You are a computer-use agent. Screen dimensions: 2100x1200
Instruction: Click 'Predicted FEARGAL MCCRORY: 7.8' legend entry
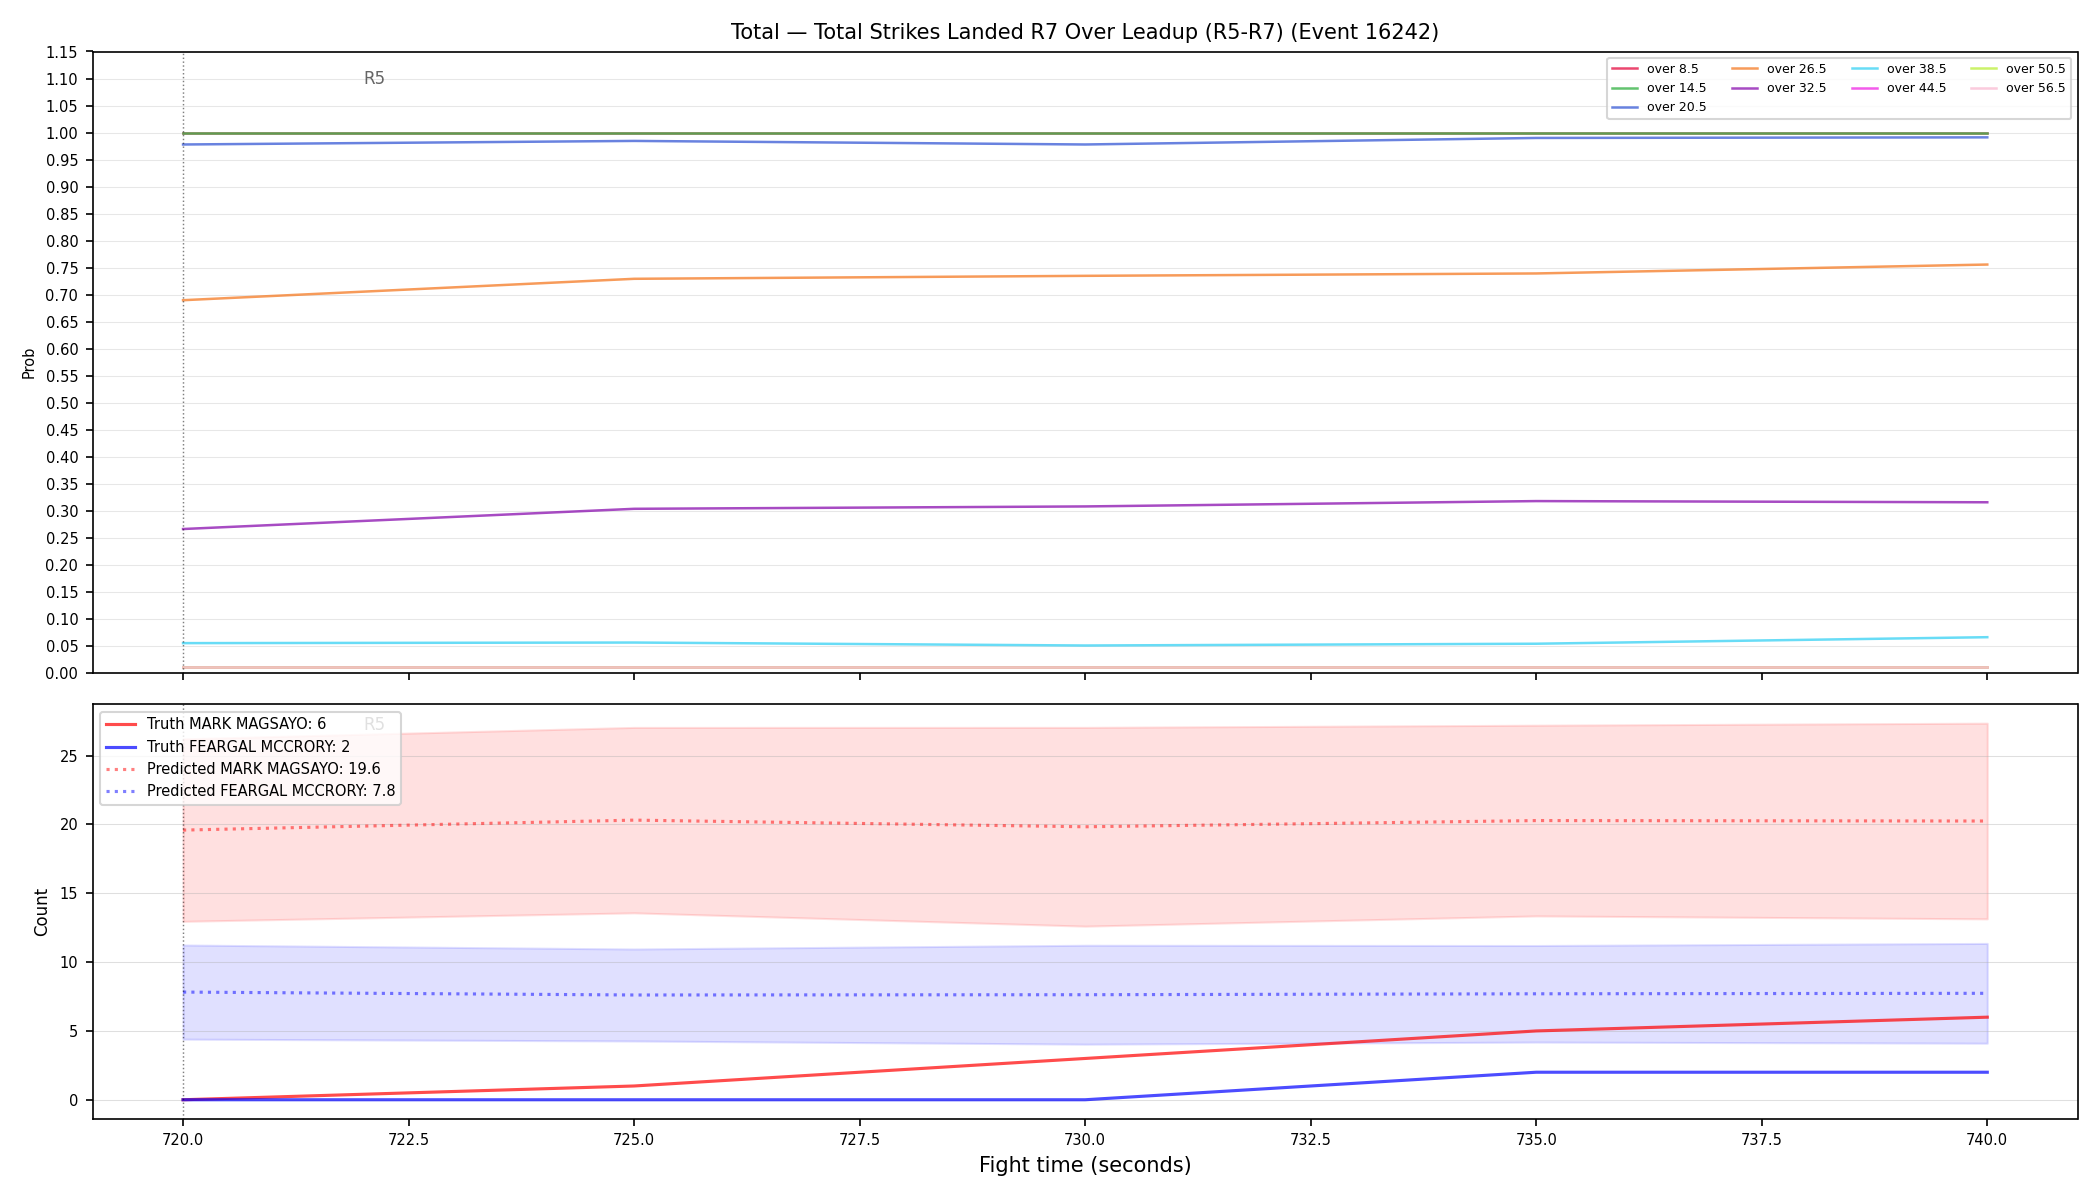point(250,791)
